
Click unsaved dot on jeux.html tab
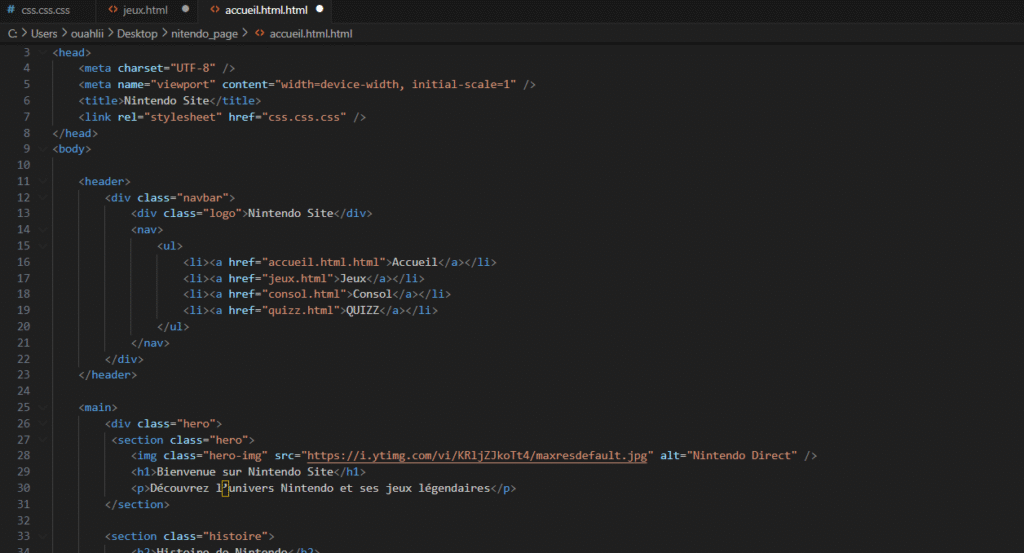pos(186,9)
